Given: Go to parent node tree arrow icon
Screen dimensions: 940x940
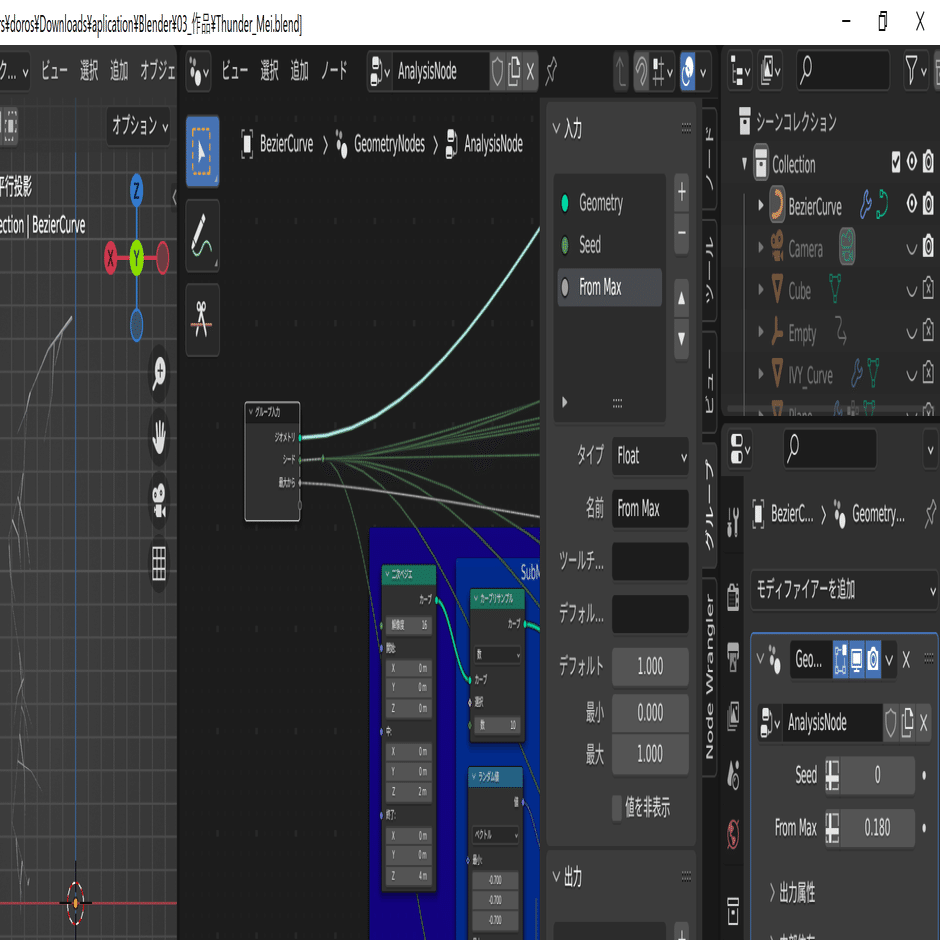Looking at the screenshot, I should coord(620,71).
